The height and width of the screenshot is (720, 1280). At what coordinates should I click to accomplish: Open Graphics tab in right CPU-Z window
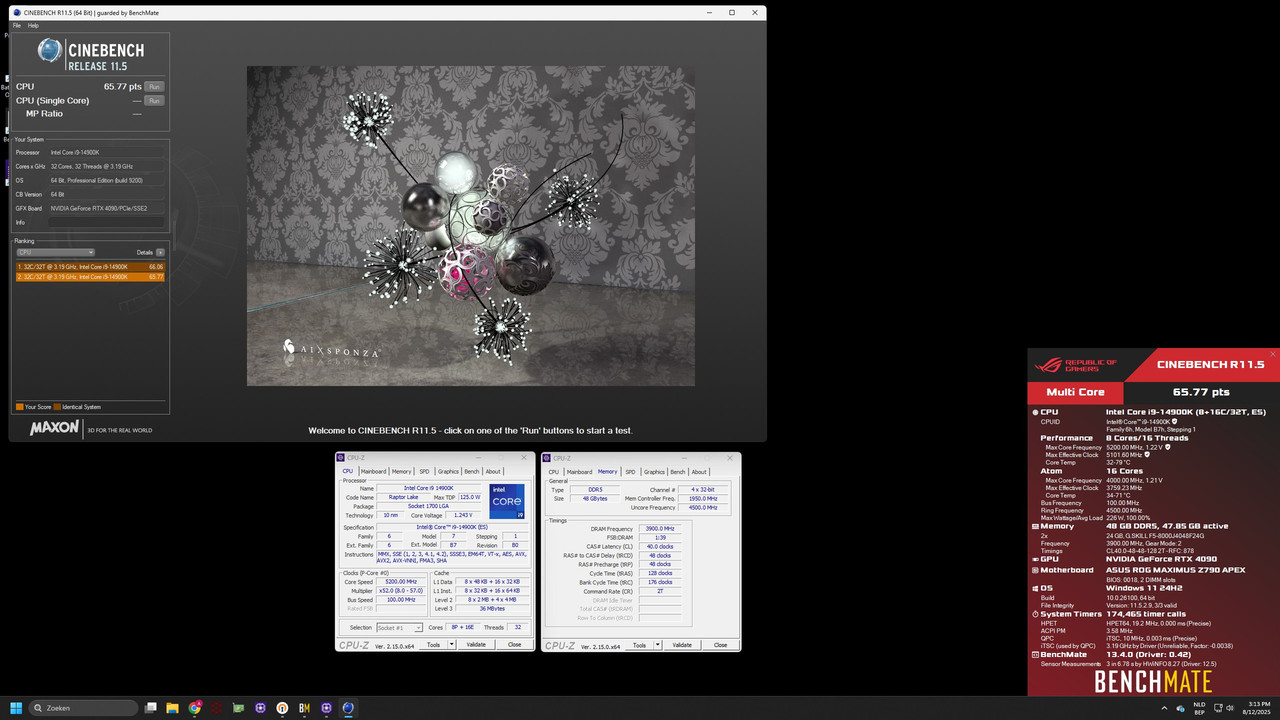[x=654, y=472]
